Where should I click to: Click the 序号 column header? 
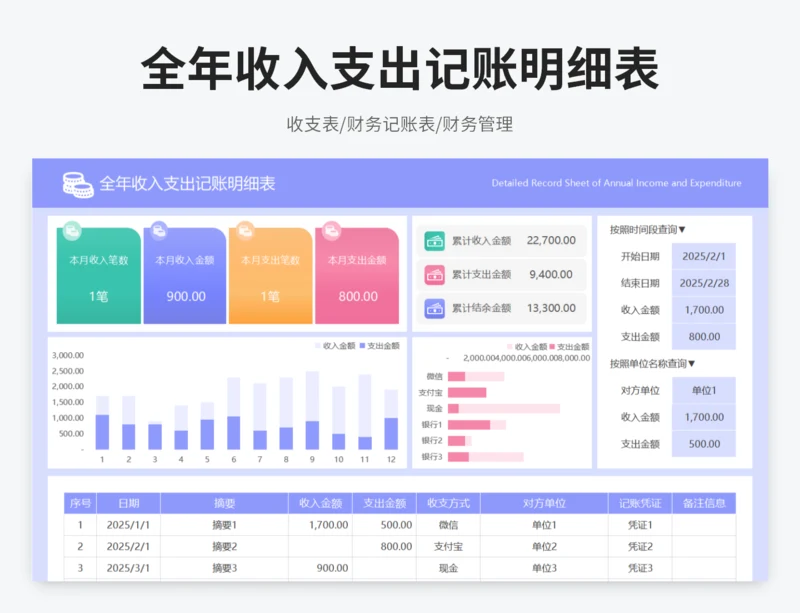click(80, 503)
